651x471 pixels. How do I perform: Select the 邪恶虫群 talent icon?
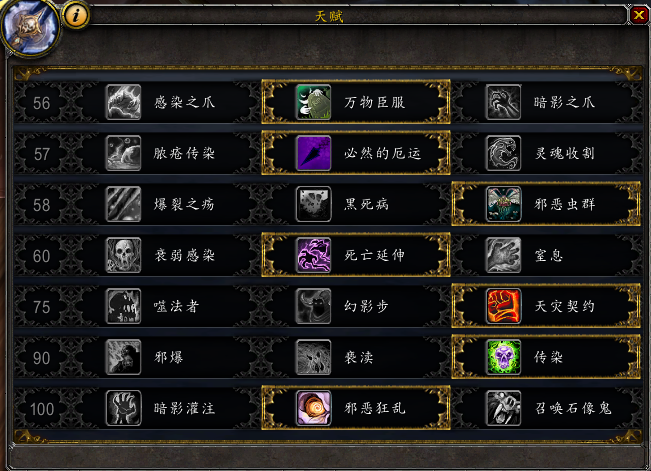tap(503, 204)
